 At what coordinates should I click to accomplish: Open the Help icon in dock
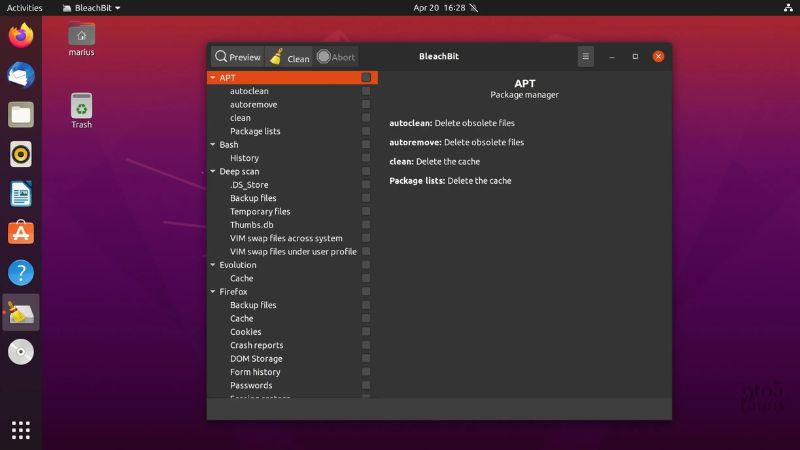point(21,273)
